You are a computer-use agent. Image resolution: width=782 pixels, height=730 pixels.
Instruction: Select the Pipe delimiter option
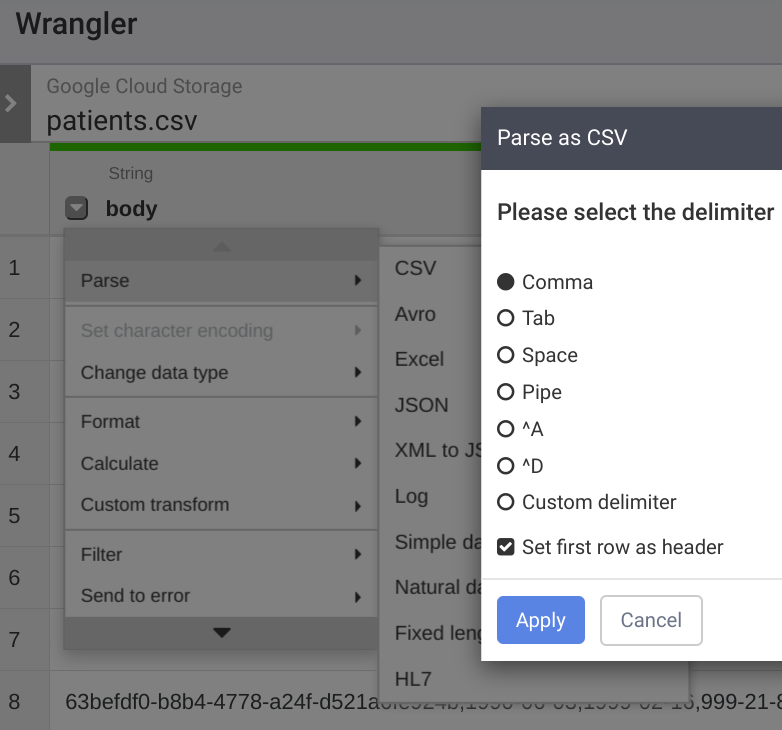(506, 392)
